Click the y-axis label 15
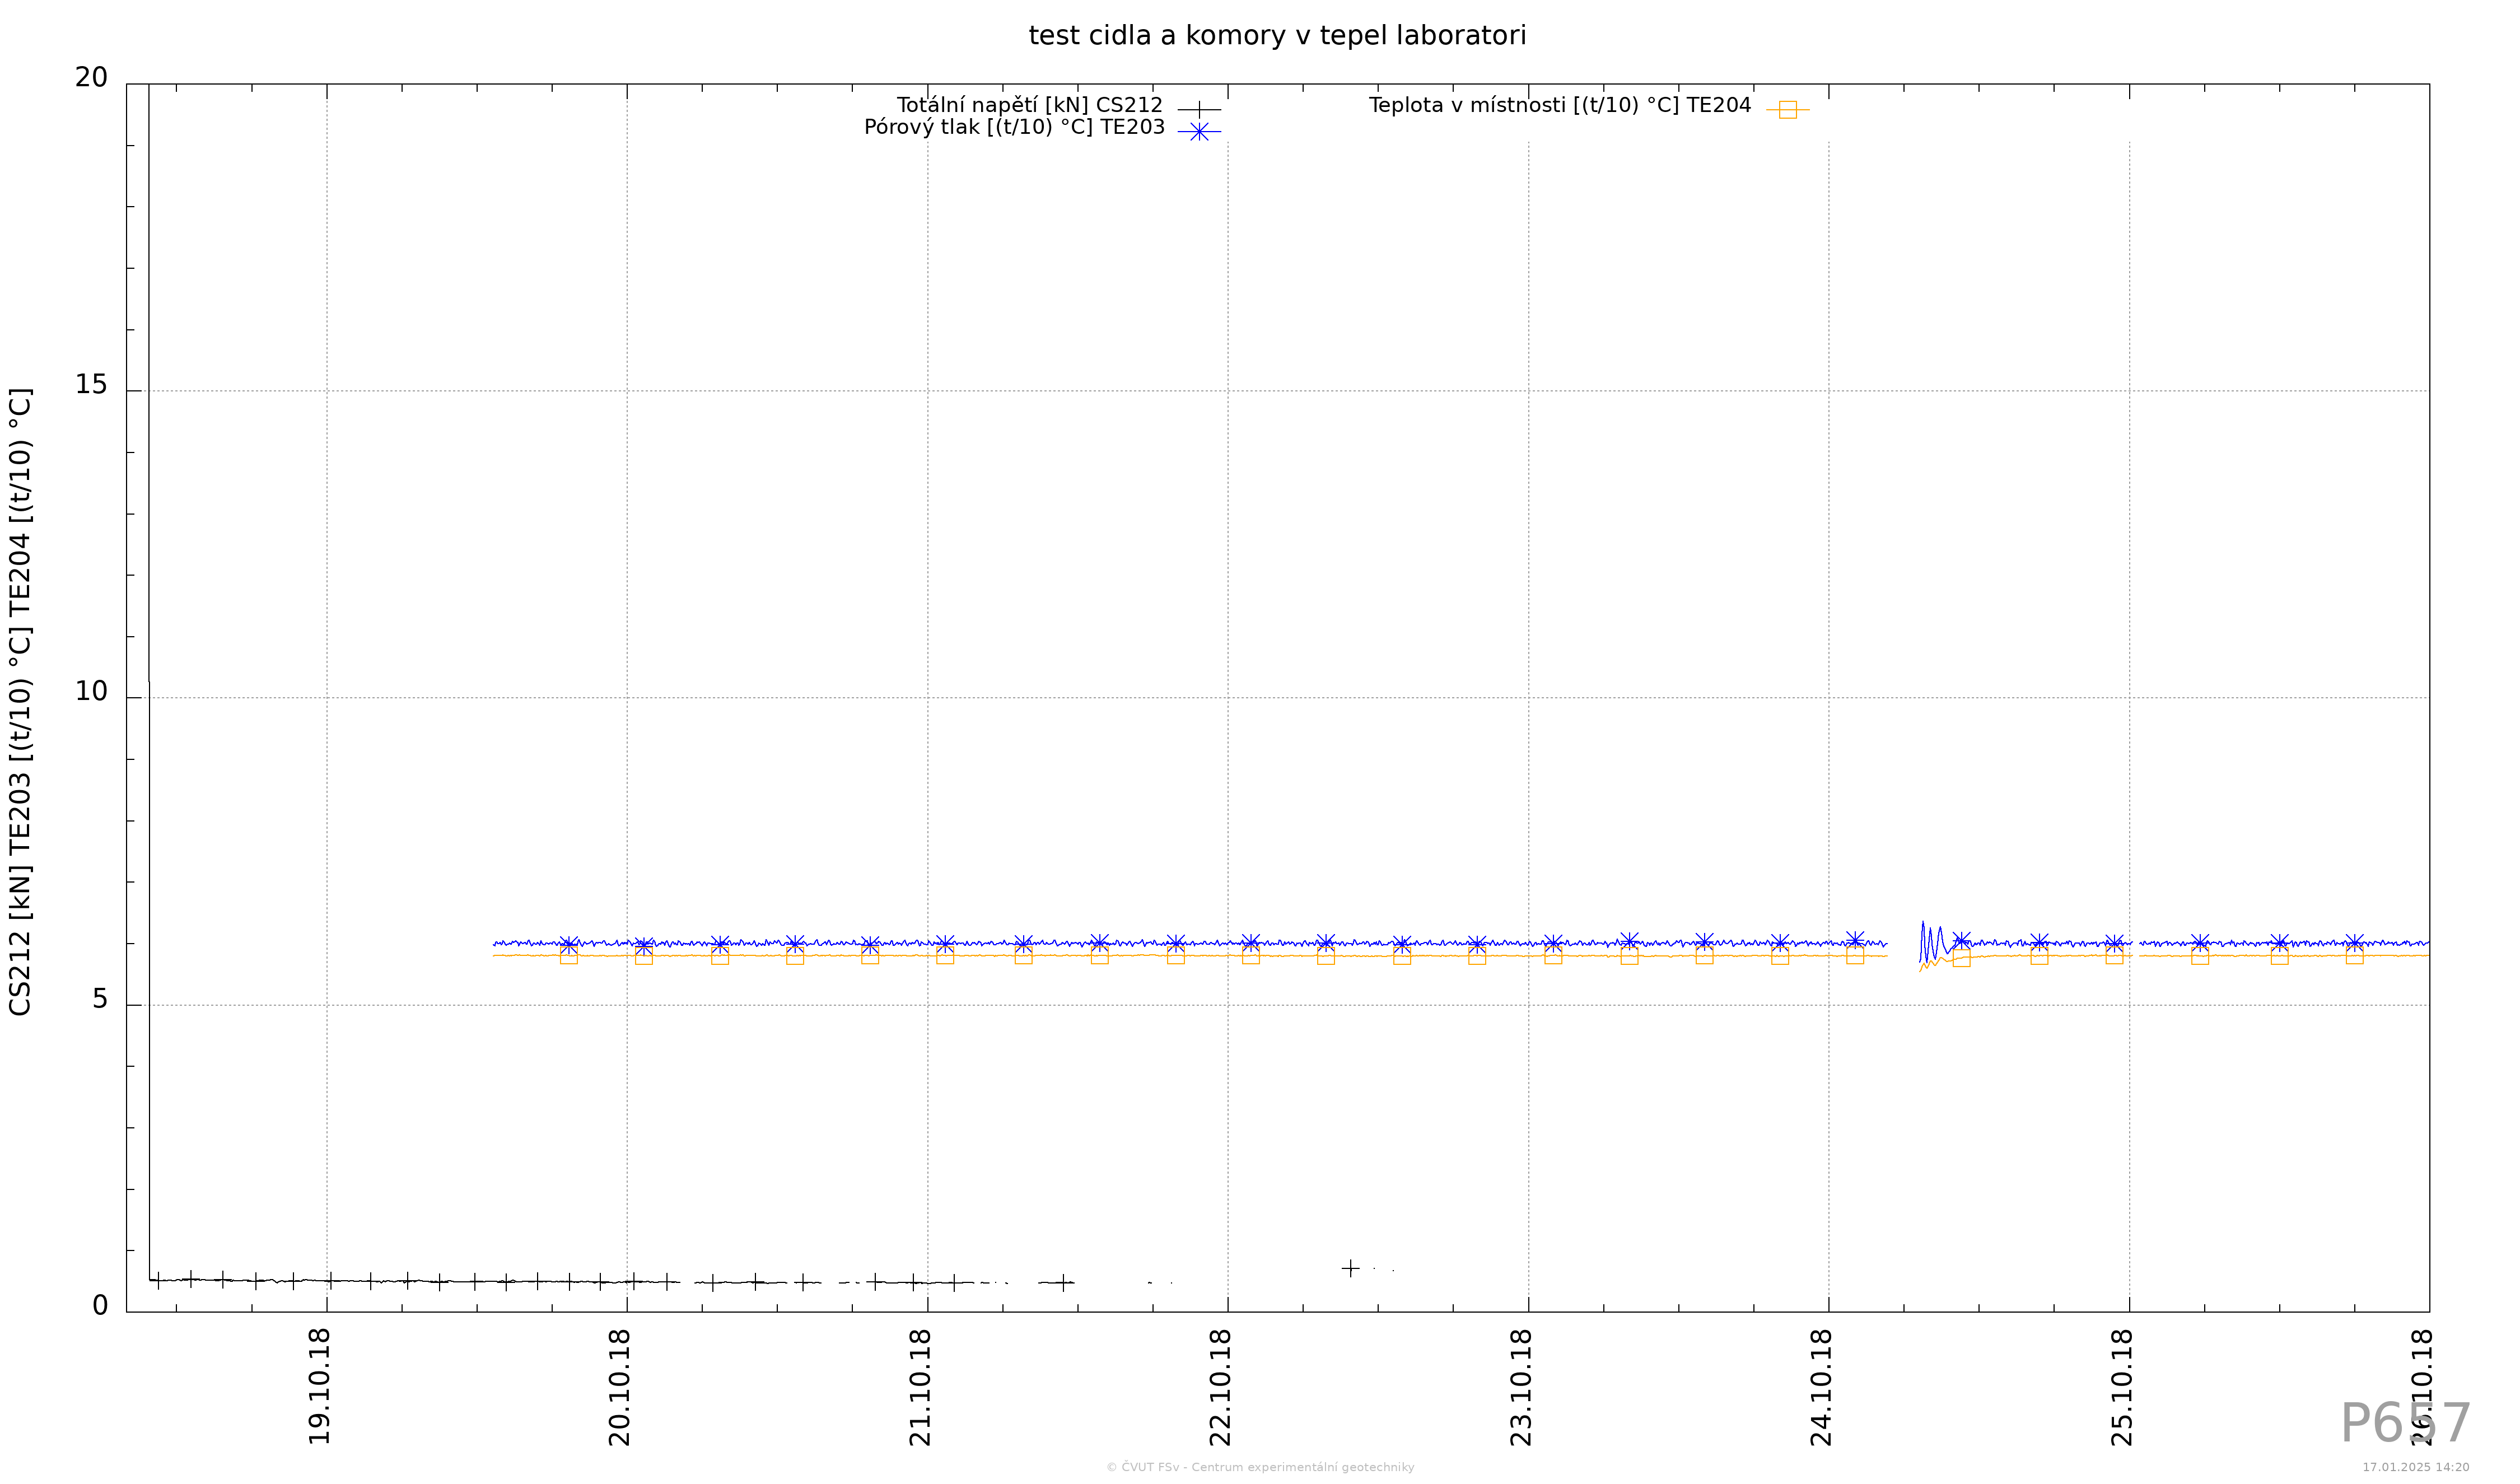Viewport: 2520px width, 1484px height. [x=91, y=385]
